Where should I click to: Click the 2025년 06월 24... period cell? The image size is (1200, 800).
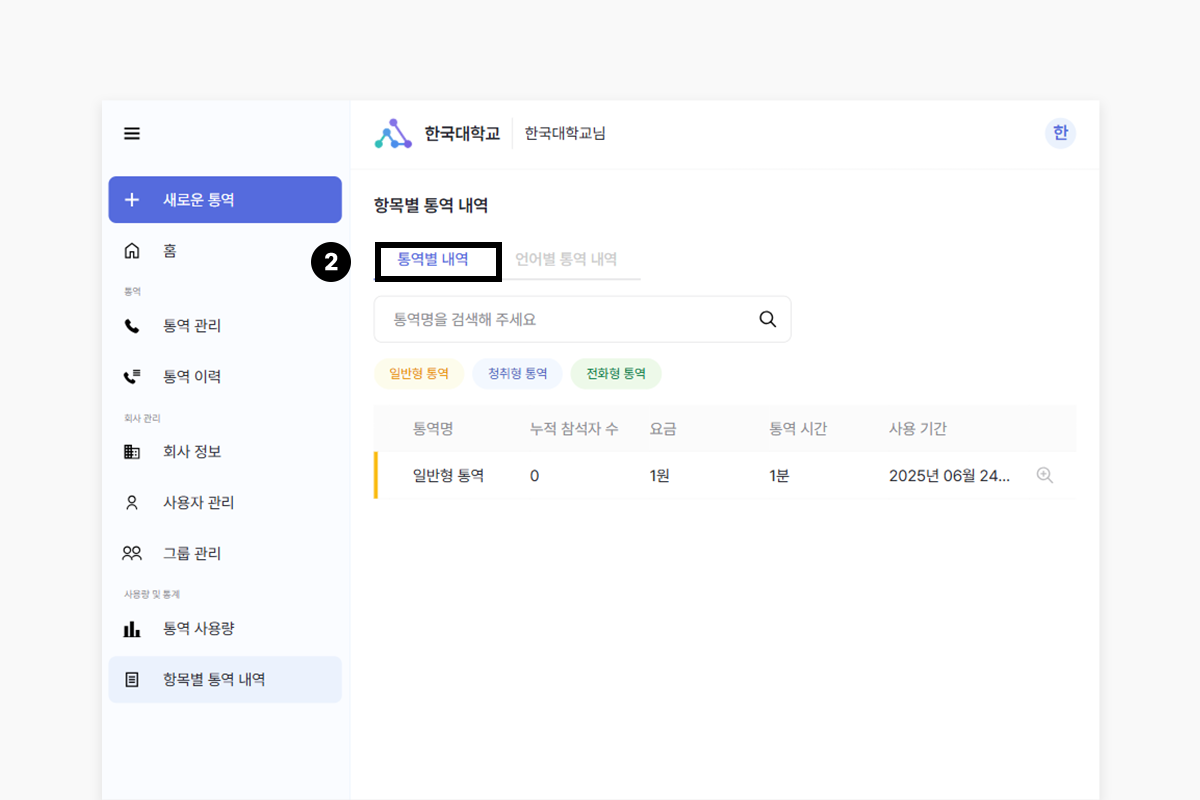pos(950,476)
